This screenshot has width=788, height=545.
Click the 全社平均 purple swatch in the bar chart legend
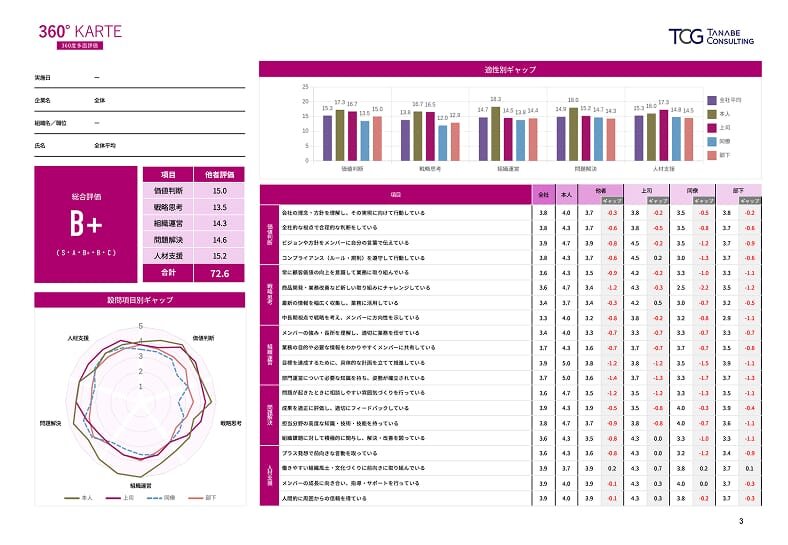point(712,100)
